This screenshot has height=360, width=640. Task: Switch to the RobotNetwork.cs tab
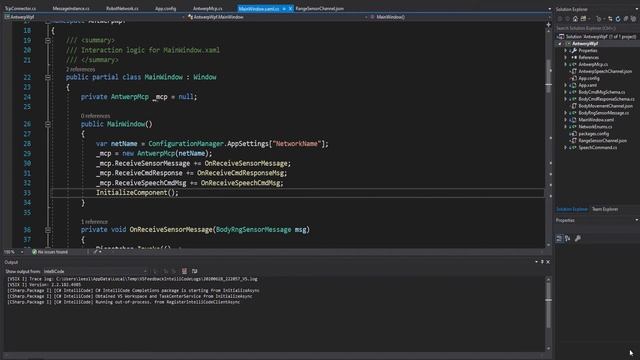[x=122, y=9]
